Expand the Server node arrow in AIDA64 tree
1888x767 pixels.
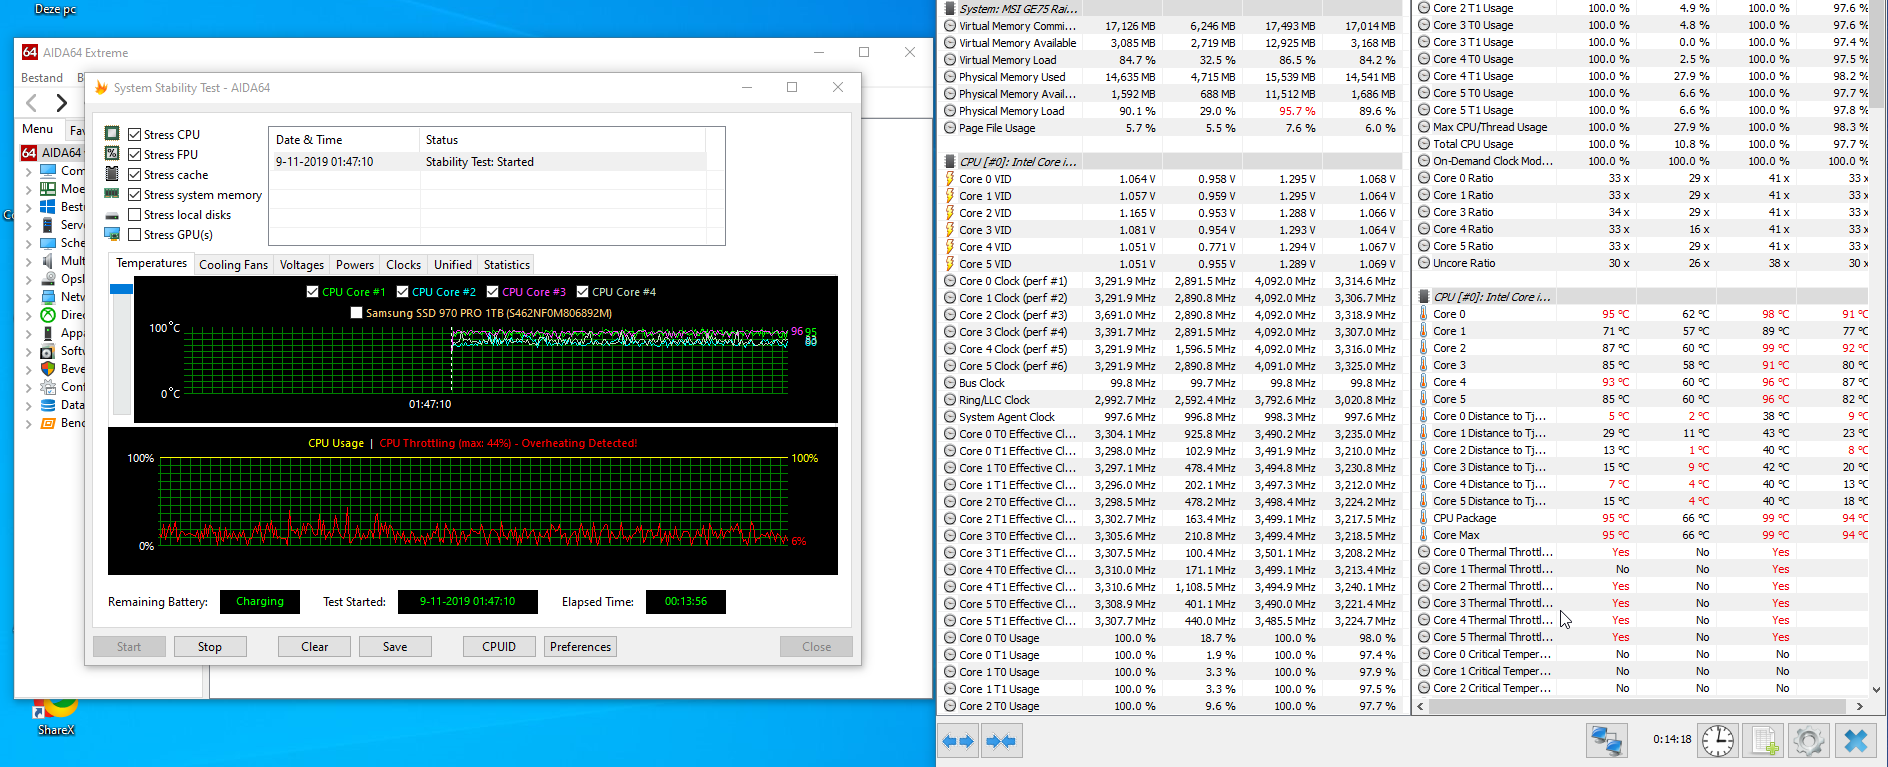[28, 225]
